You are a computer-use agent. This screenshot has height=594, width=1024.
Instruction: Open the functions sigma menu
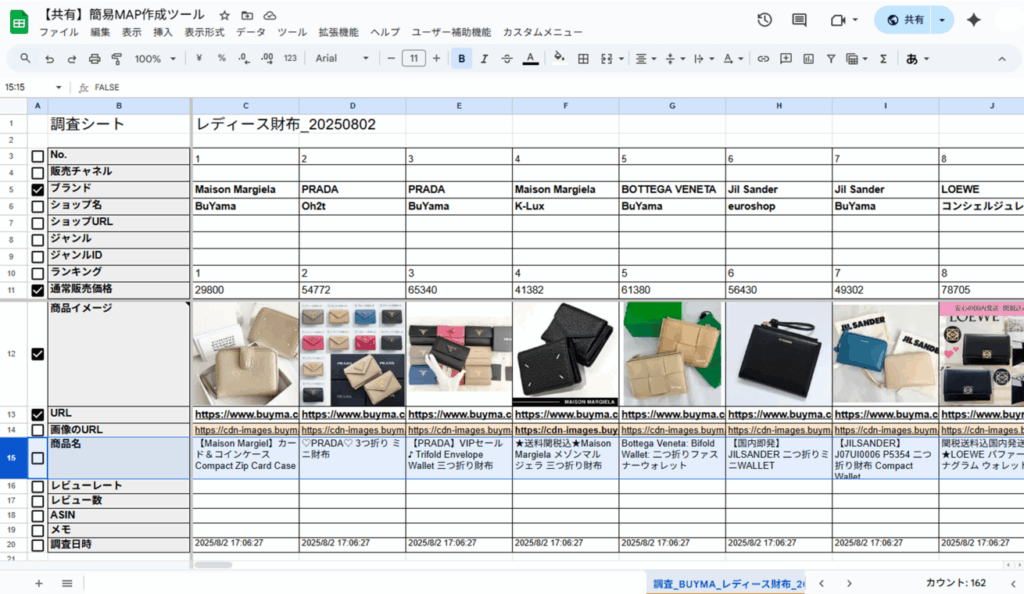pyautogui.click(x=883, y=59)
